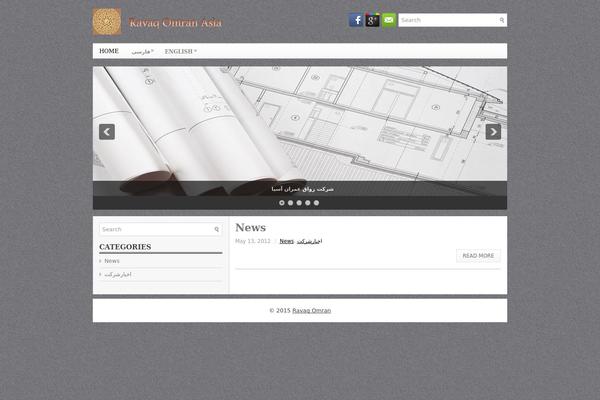Screen dimensions: 600x400
Task: Go to previous slide with left arrow
Action: click(x=107, y=132)
